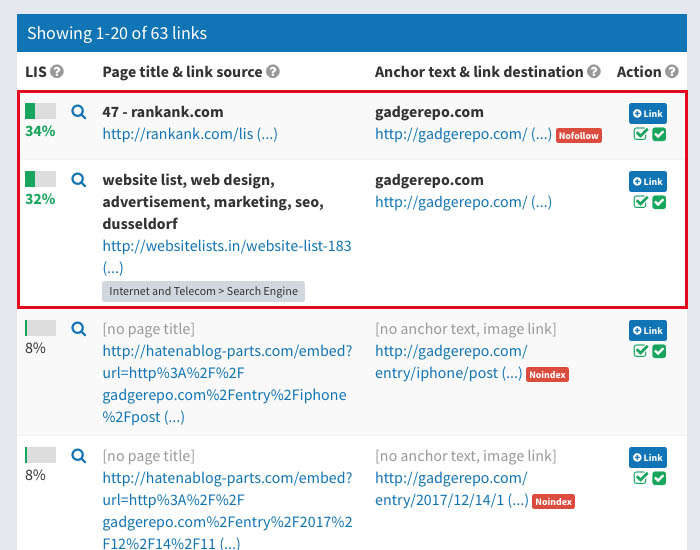Screen dimensions: 700x550
Task: Click the 'Action' column header label
Action: tap(639, 71)
